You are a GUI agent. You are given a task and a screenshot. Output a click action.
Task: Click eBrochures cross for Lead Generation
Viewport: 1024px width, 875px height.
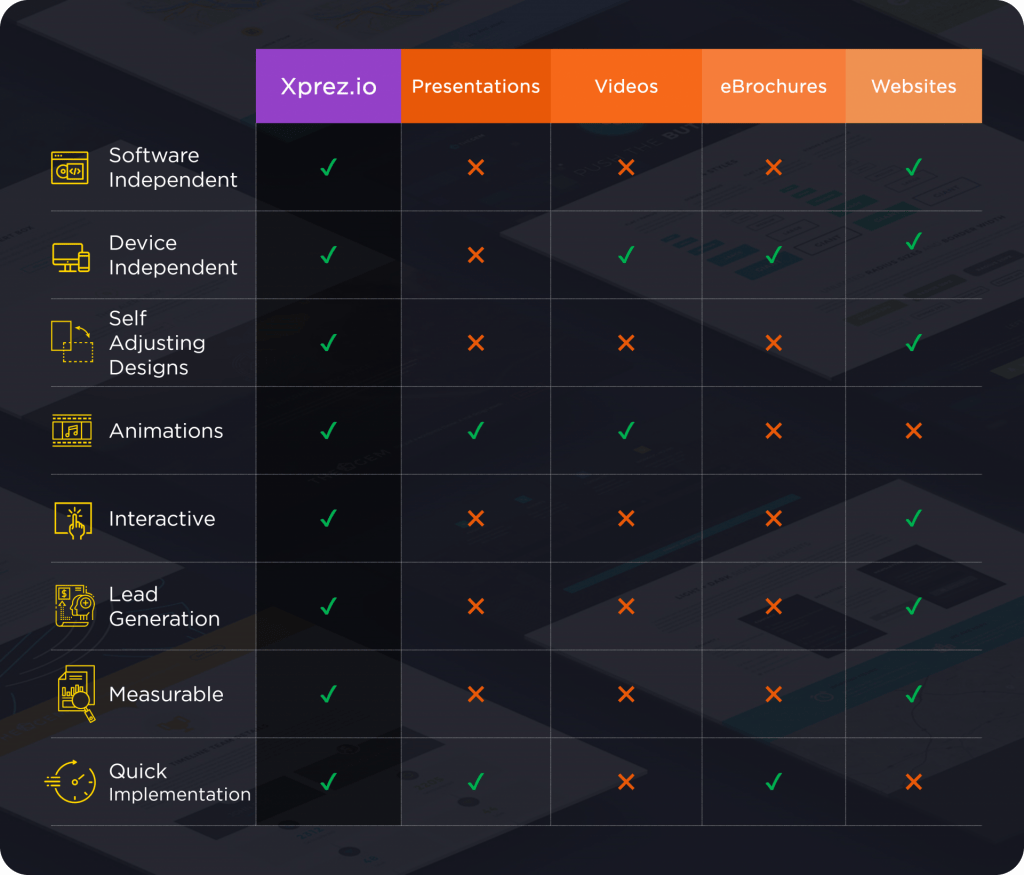click(774, 607)
